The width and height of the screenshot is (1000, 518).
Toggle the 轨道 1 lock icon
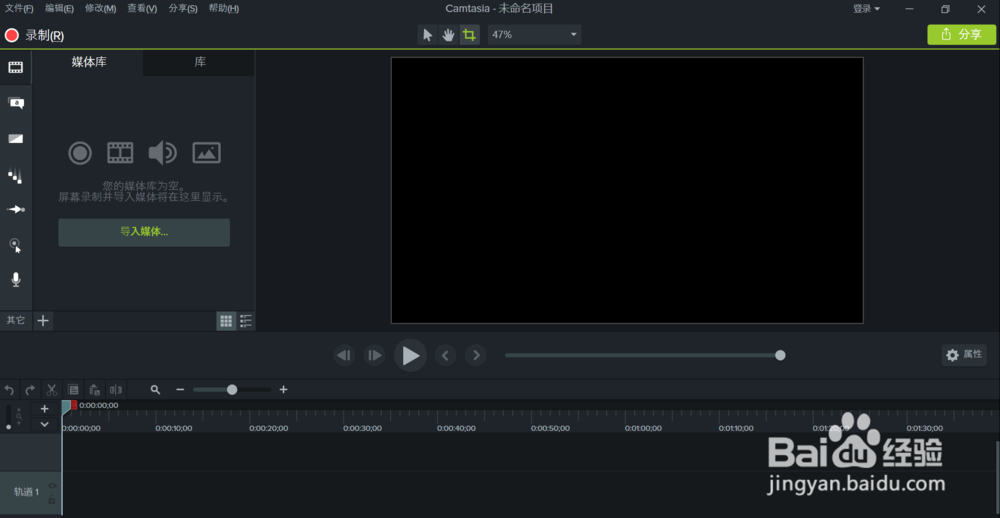(52, 500)
